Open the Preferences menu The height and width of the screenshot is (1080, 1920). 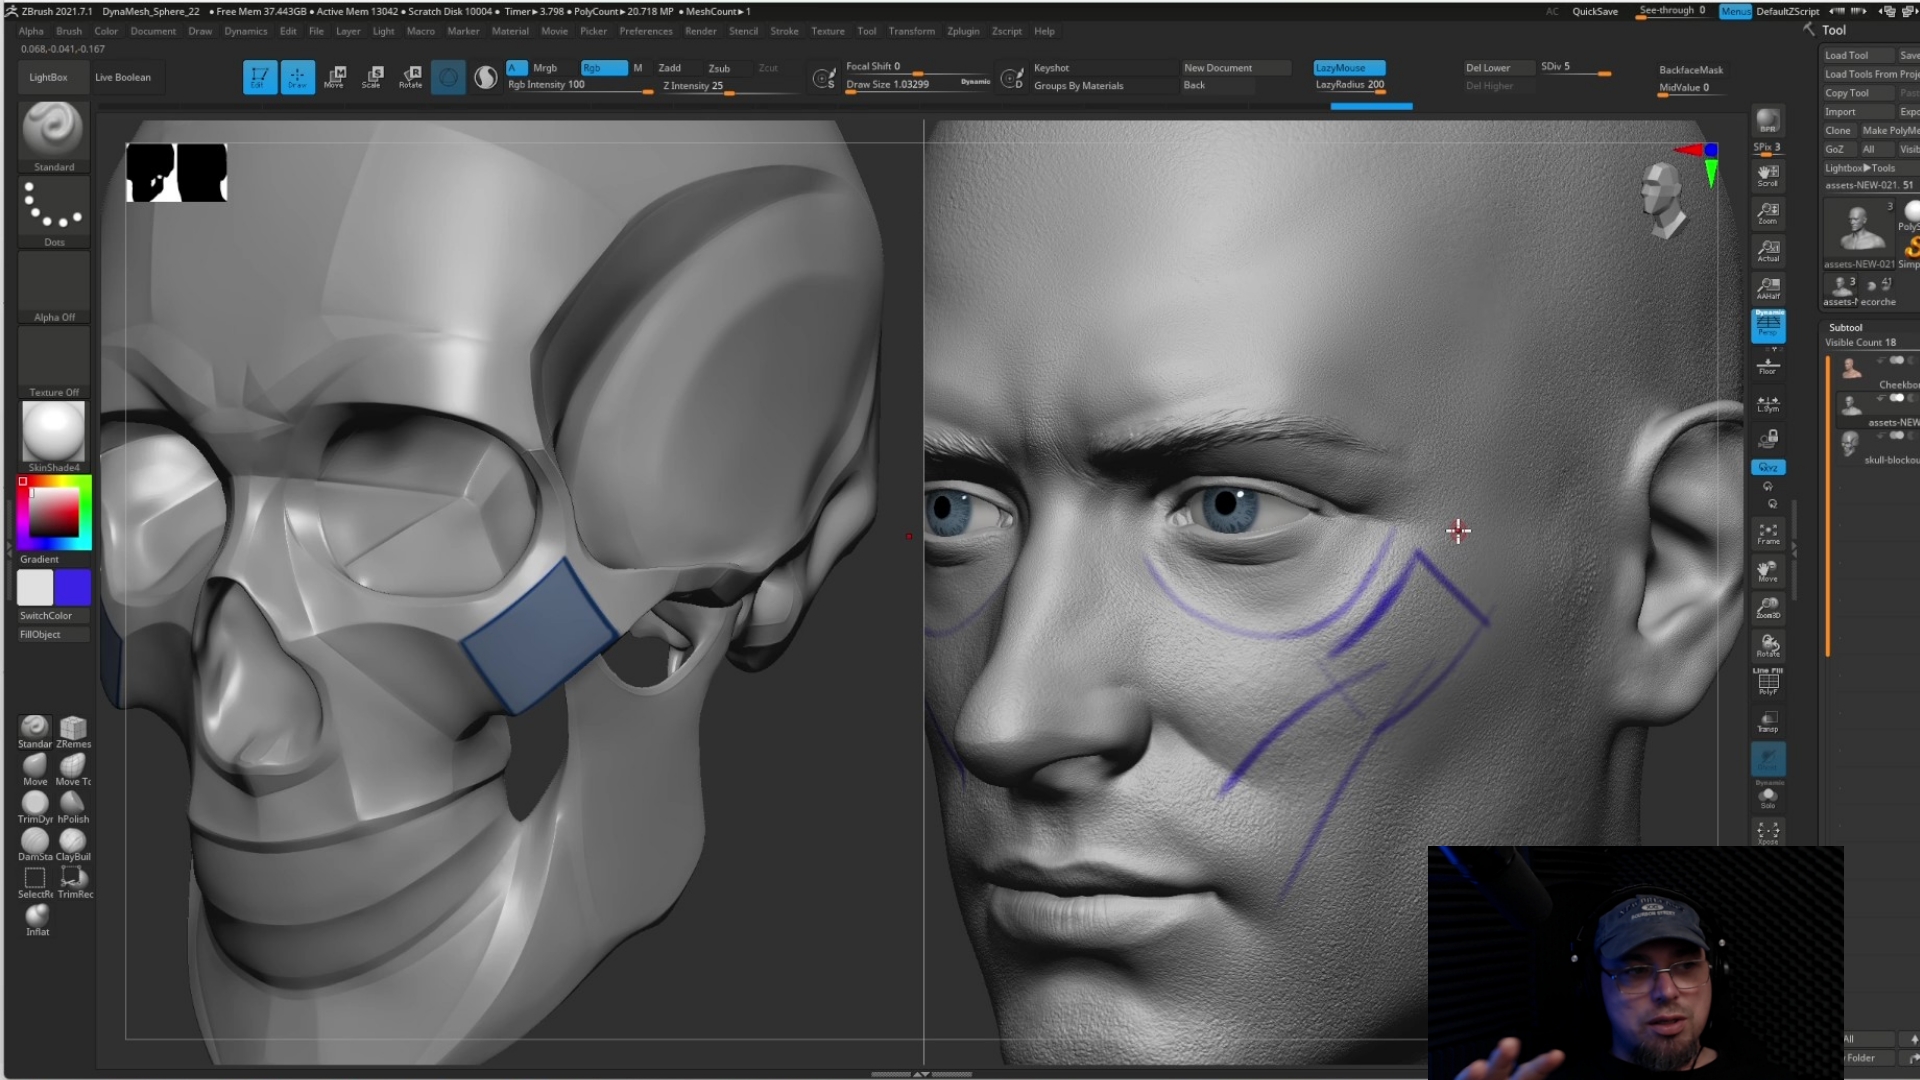(646, 31)
